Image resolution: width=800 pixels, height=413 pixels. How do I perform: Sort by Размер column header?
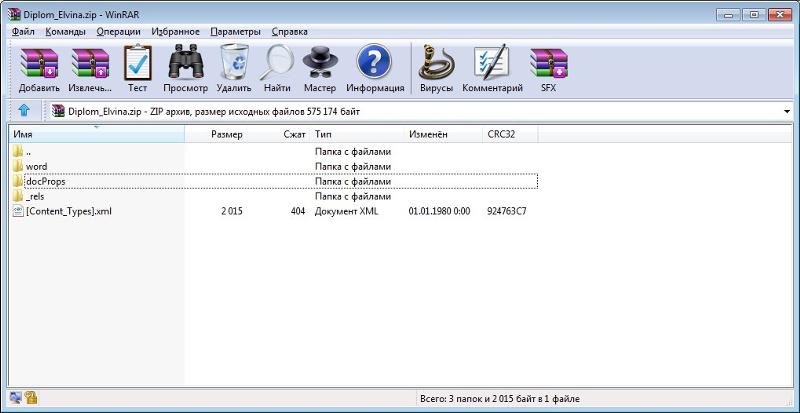pyautogui.click(x=215, y=134)
